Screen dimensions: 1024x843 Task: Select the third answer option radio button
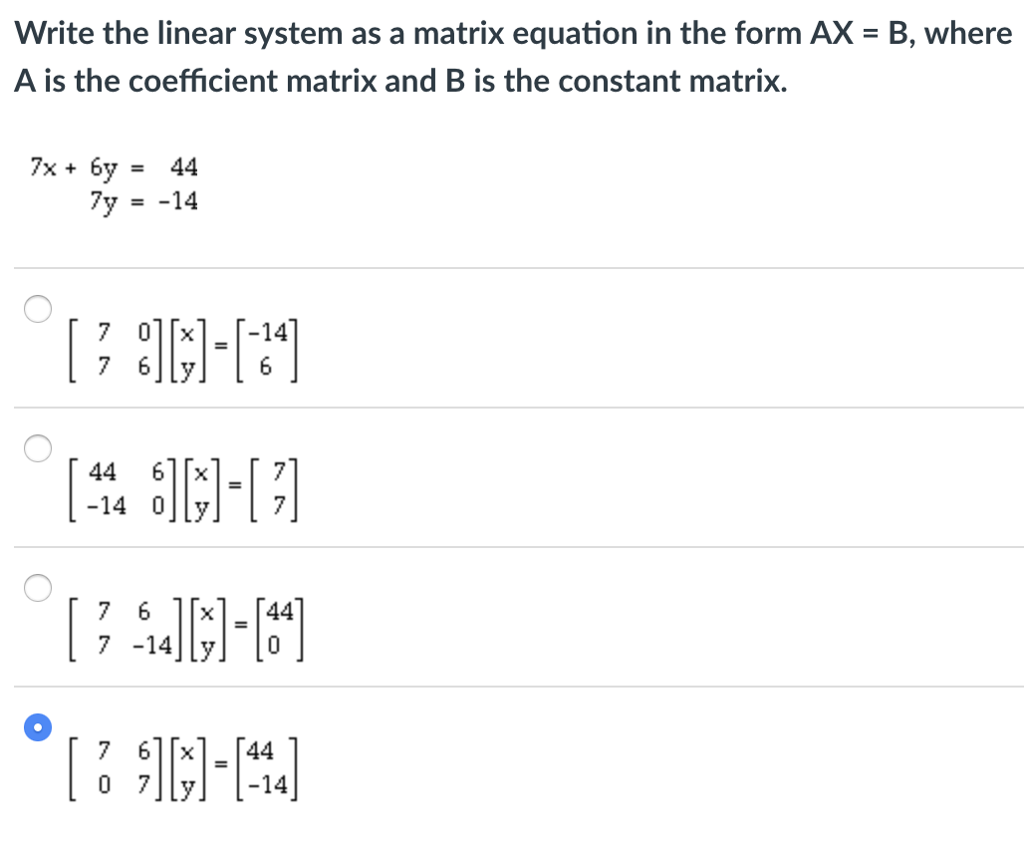point(37,588)
